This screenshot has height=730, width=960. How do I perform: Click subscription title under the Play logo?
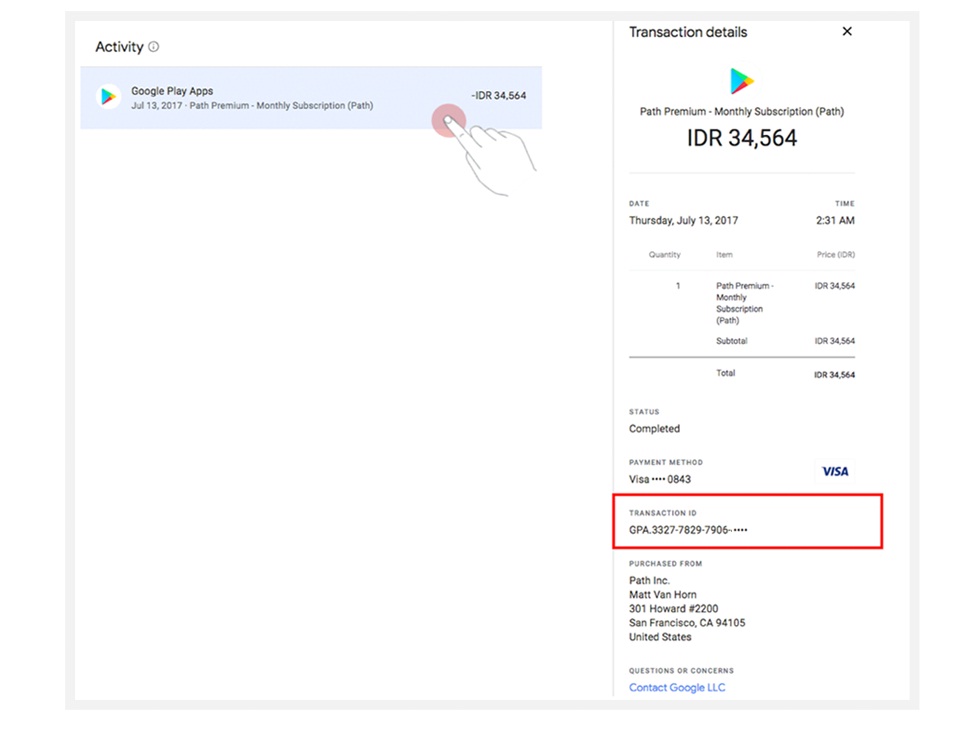(x=741, y=111)
